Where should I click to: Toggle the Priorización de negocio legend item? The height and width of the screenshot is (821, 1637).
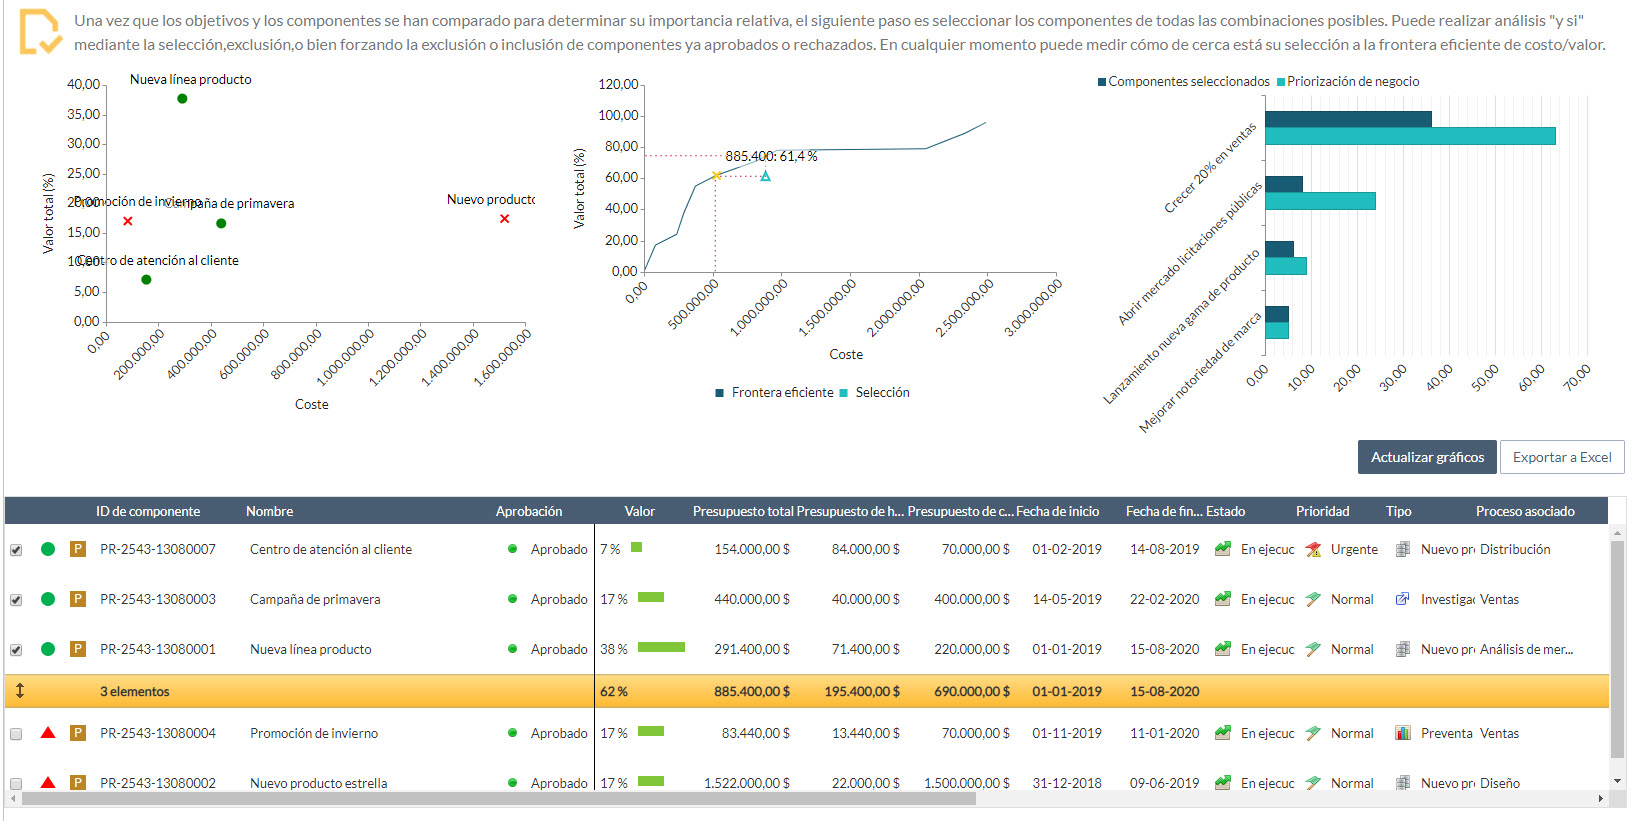click(x=1351, y=82)
